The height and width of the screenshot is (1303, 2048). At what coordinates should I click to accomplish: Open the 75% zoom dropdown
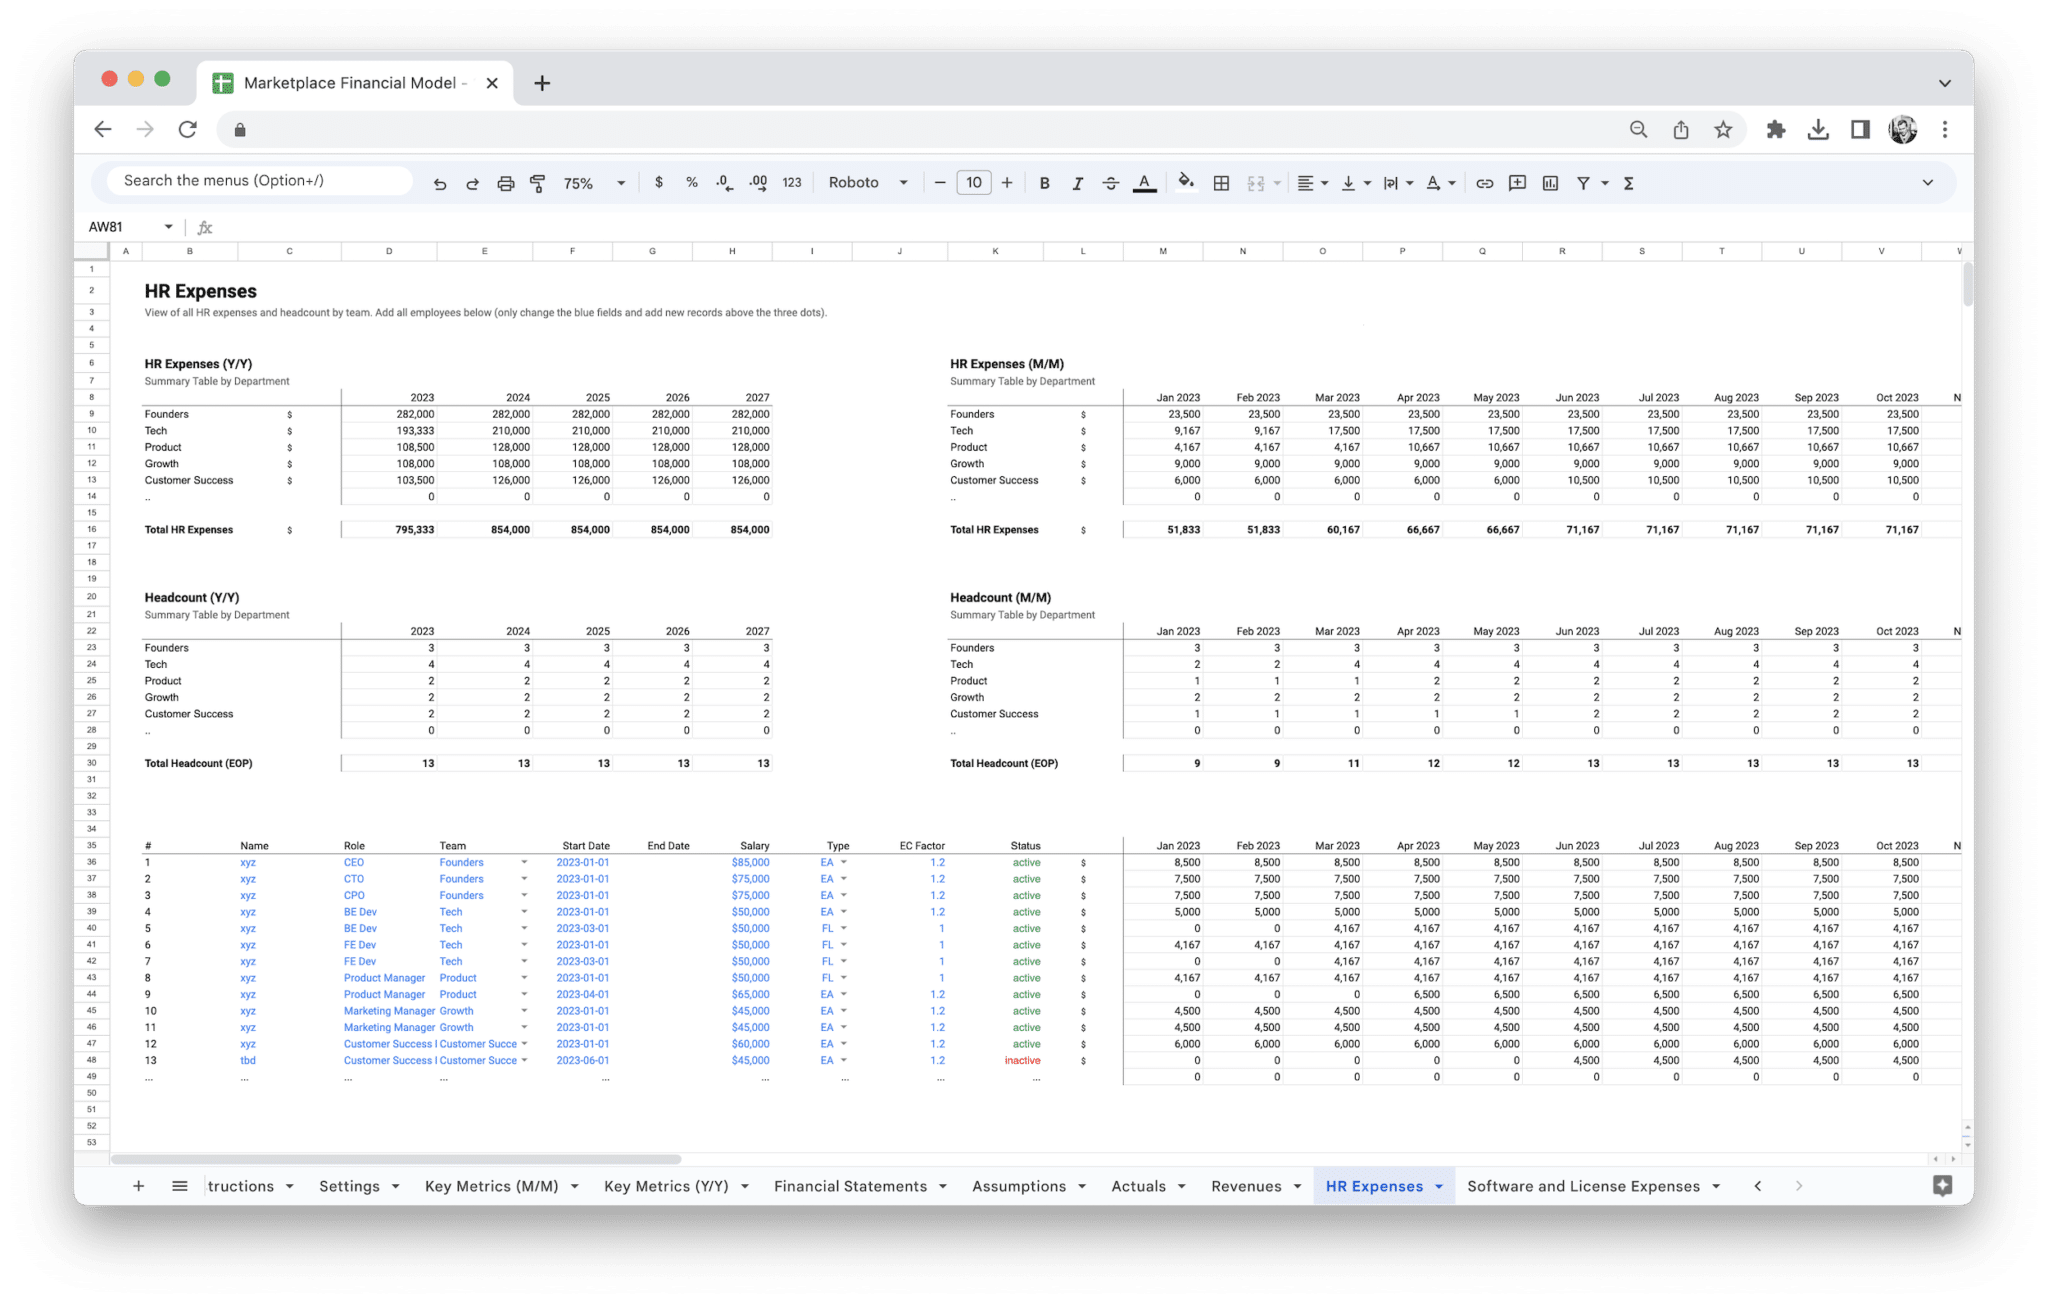tap(590, 183)
